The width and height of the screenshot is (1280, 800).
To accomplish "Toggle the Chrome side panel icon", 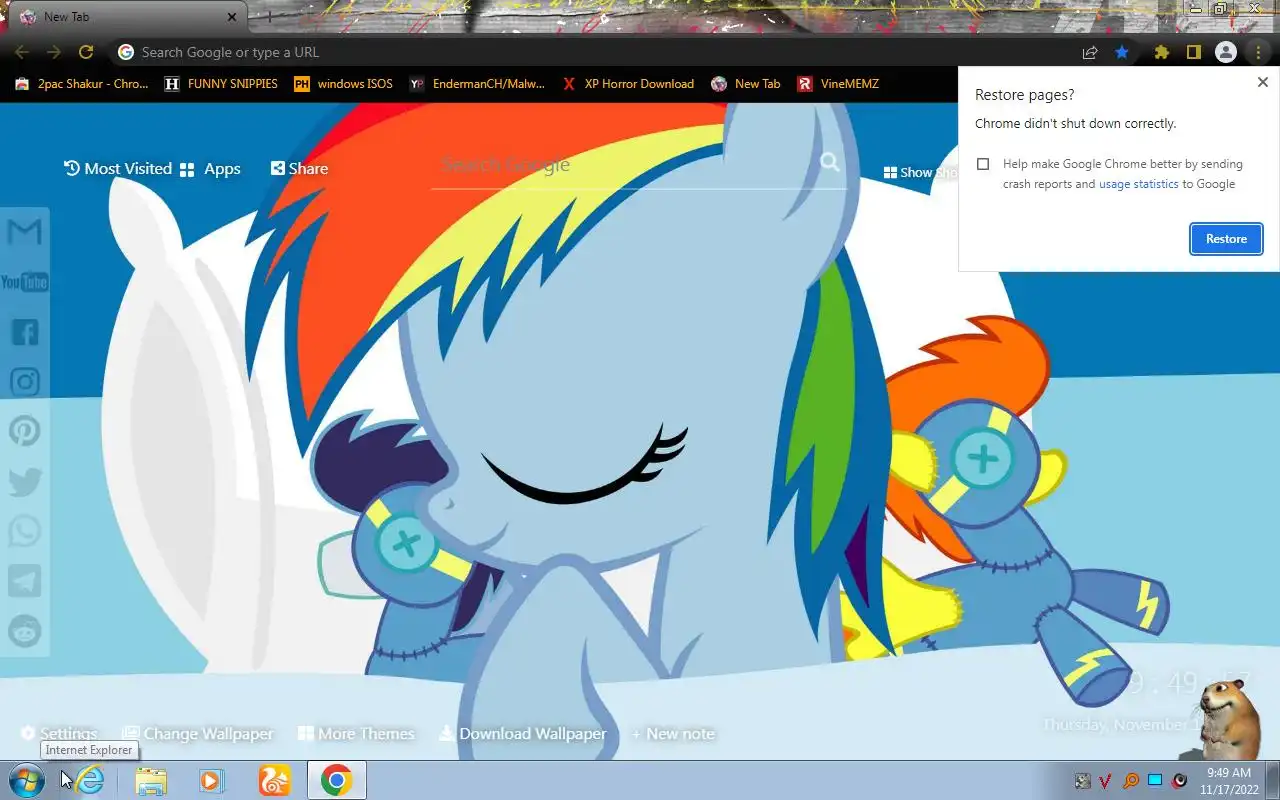I will tap(1193, 52).
